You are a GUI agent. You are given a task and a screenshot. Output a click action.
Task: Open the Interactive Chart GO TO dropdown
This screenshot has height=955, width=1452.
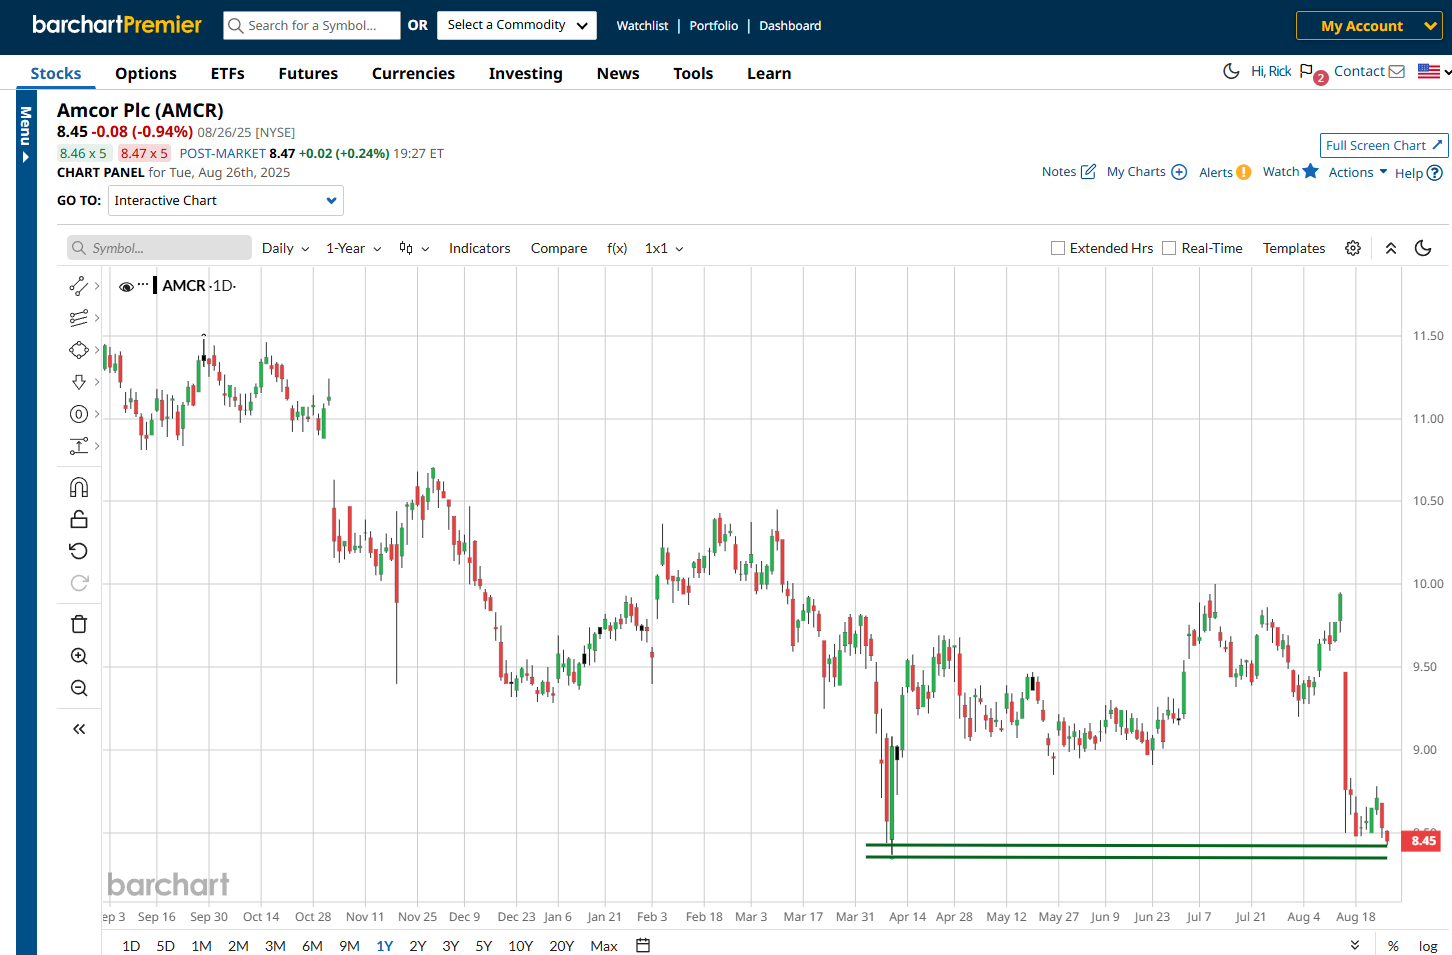tap(226, 200)
